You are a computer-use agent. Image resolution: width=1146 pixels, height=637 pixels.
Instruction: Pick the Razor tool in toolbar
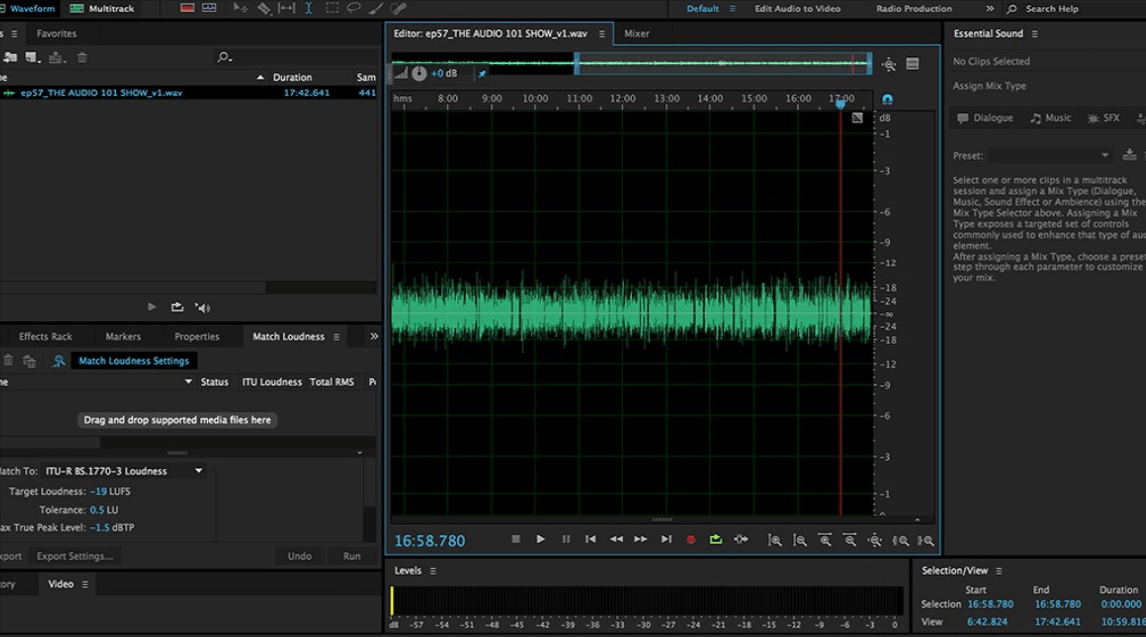point(264,8)
